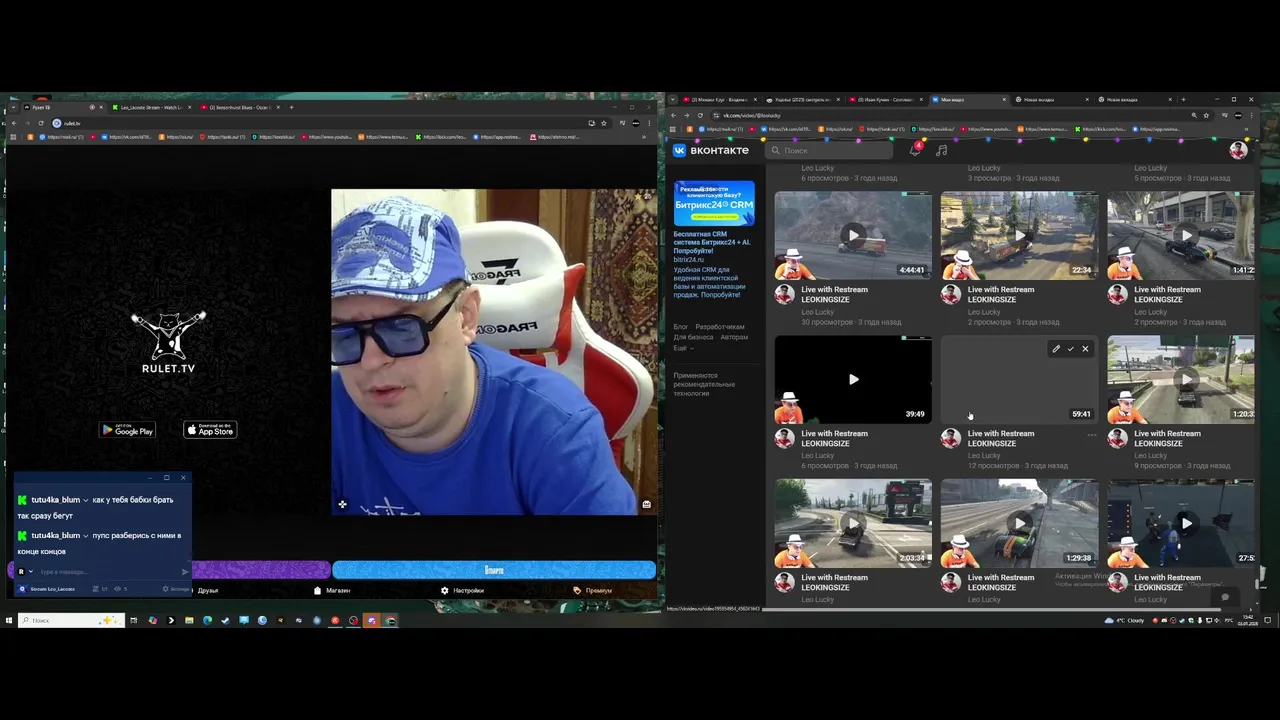Open the Live with Restream 30 просмотров title
This screenshot has width=1280, height=720.
point(834,294)
